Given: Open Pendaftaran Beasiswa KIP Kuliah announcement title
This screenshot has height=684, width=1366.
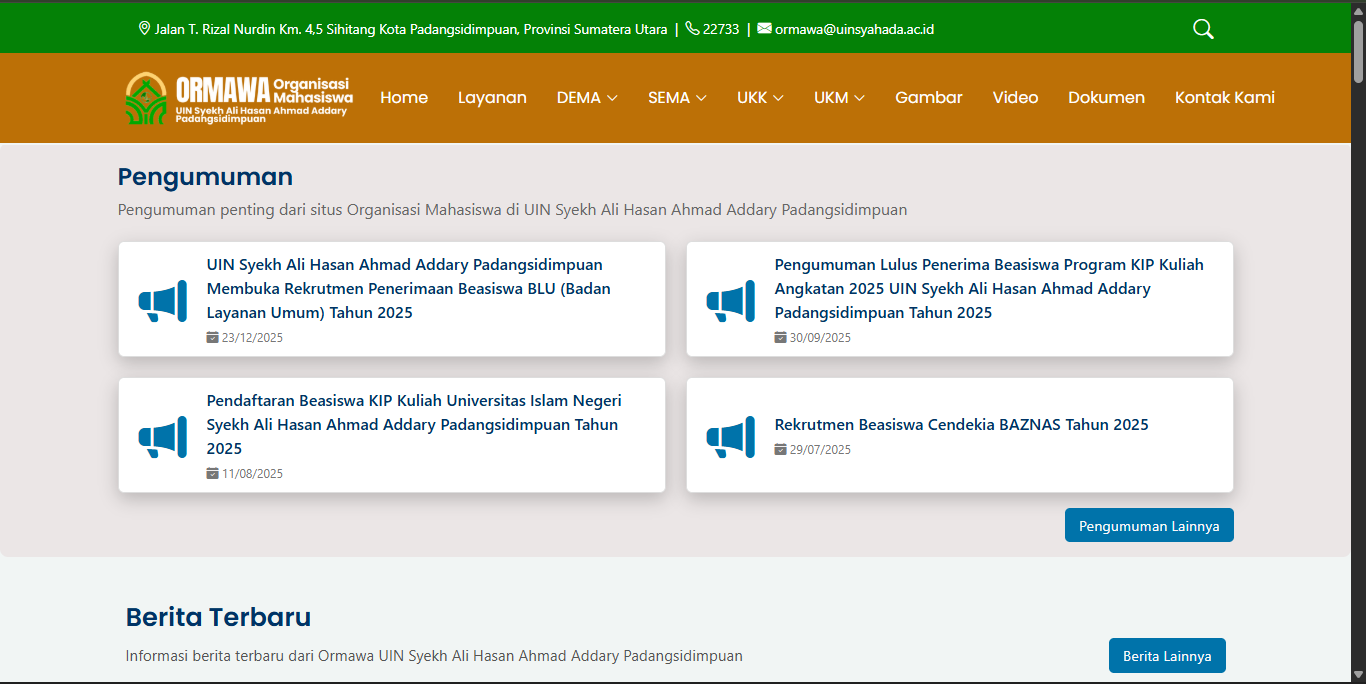Looking at the screenshot, I should 414,424.
